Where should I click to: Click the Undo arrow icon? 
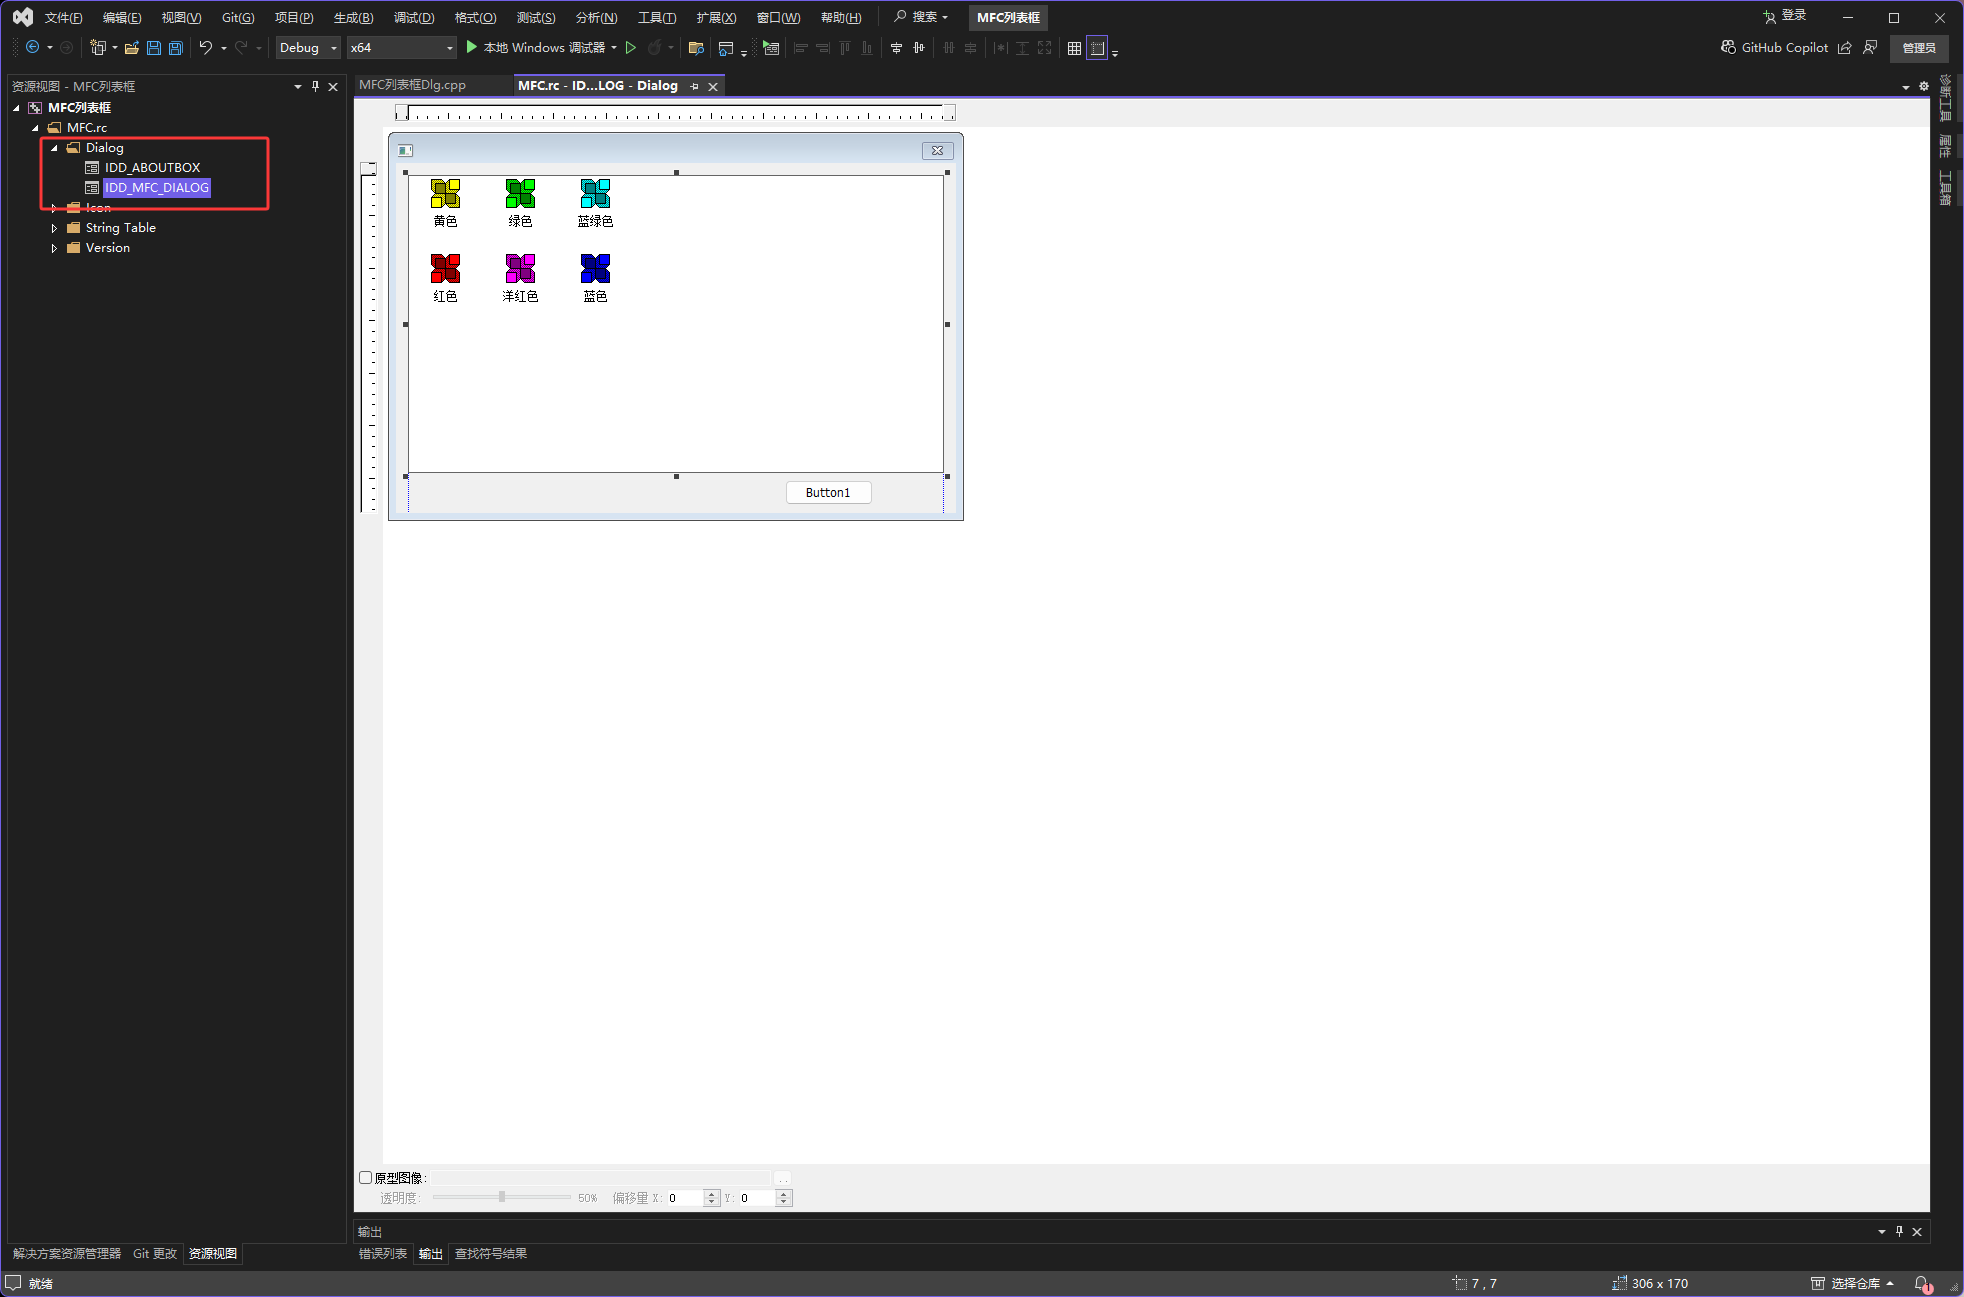click(x=205, y=48)
